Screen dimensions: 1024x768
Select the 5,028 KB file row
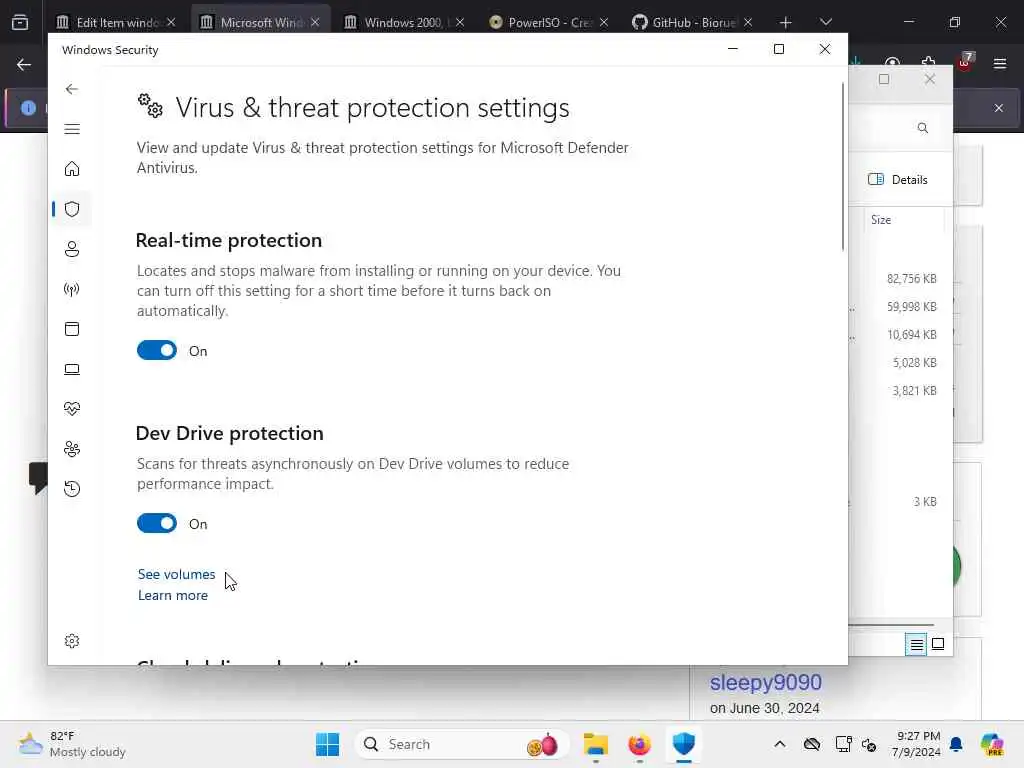pos(914,363)
